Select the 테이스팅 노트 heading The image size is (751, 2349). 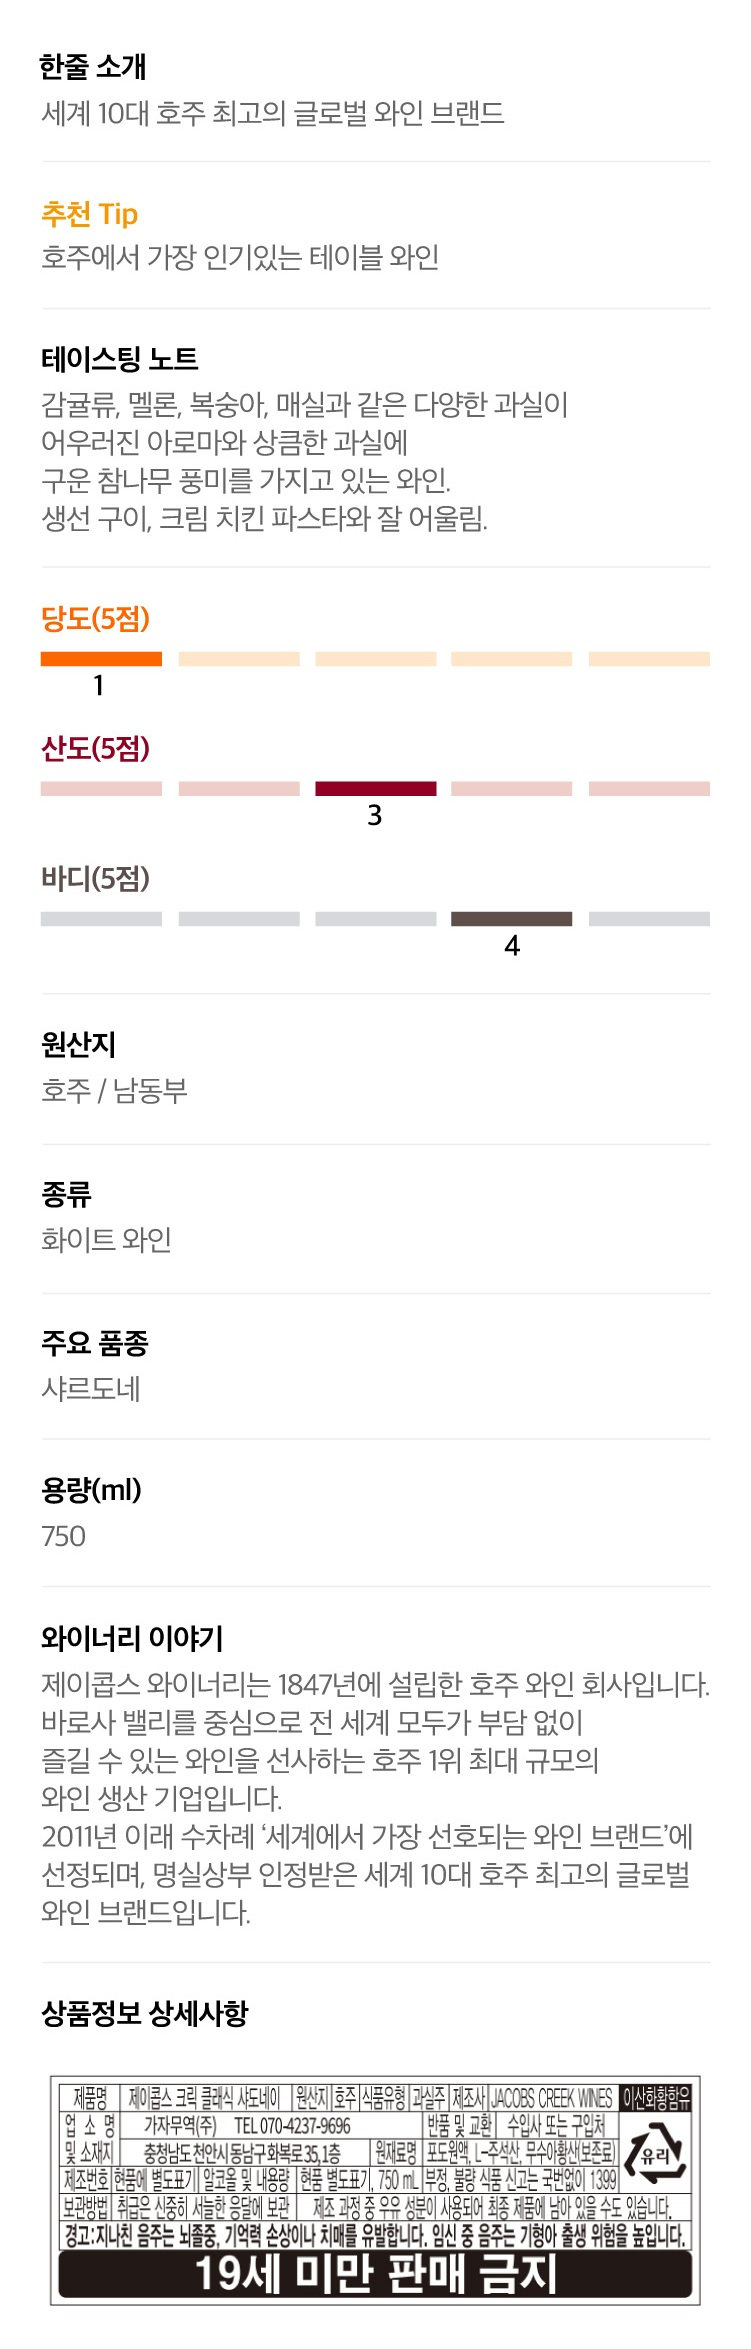point(119,359)
